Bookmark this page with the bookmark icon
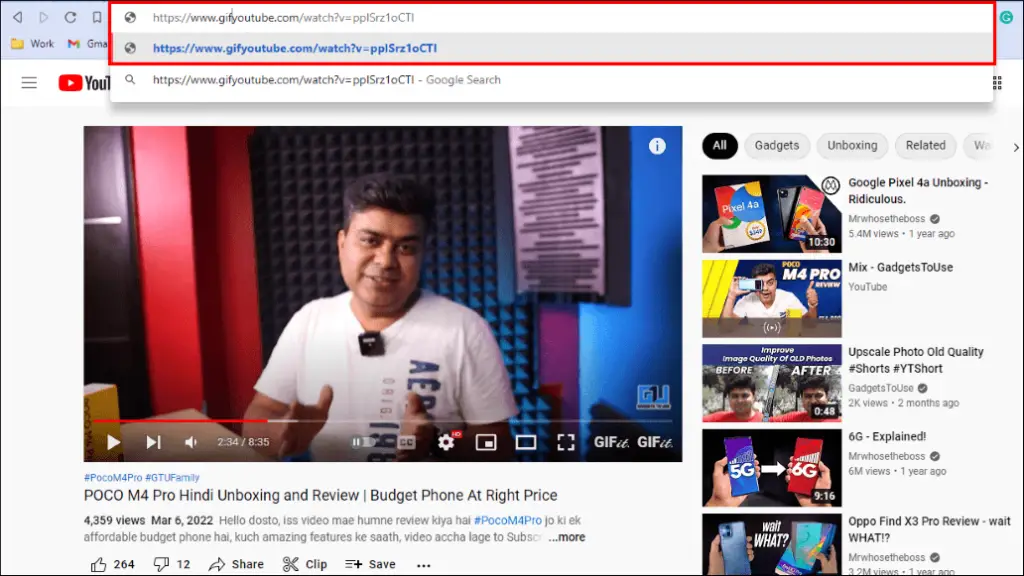Viewport: 1024px width, 576px height. point(97,18)
